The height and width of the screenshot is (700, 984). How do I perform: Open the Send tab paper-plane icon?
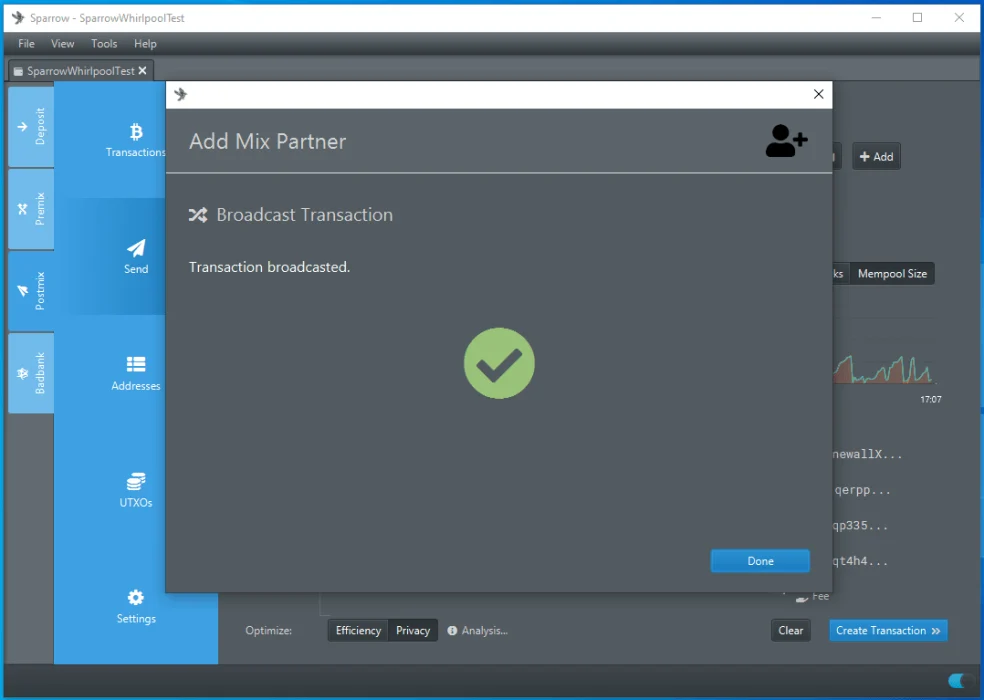tap(136, 248)
